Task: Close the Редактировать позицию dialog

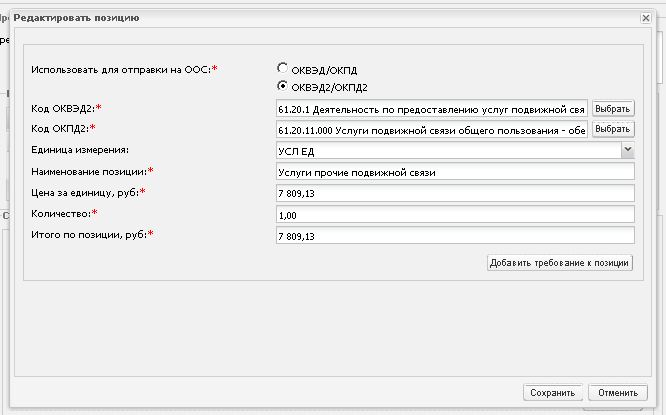Action: [646, 18]
